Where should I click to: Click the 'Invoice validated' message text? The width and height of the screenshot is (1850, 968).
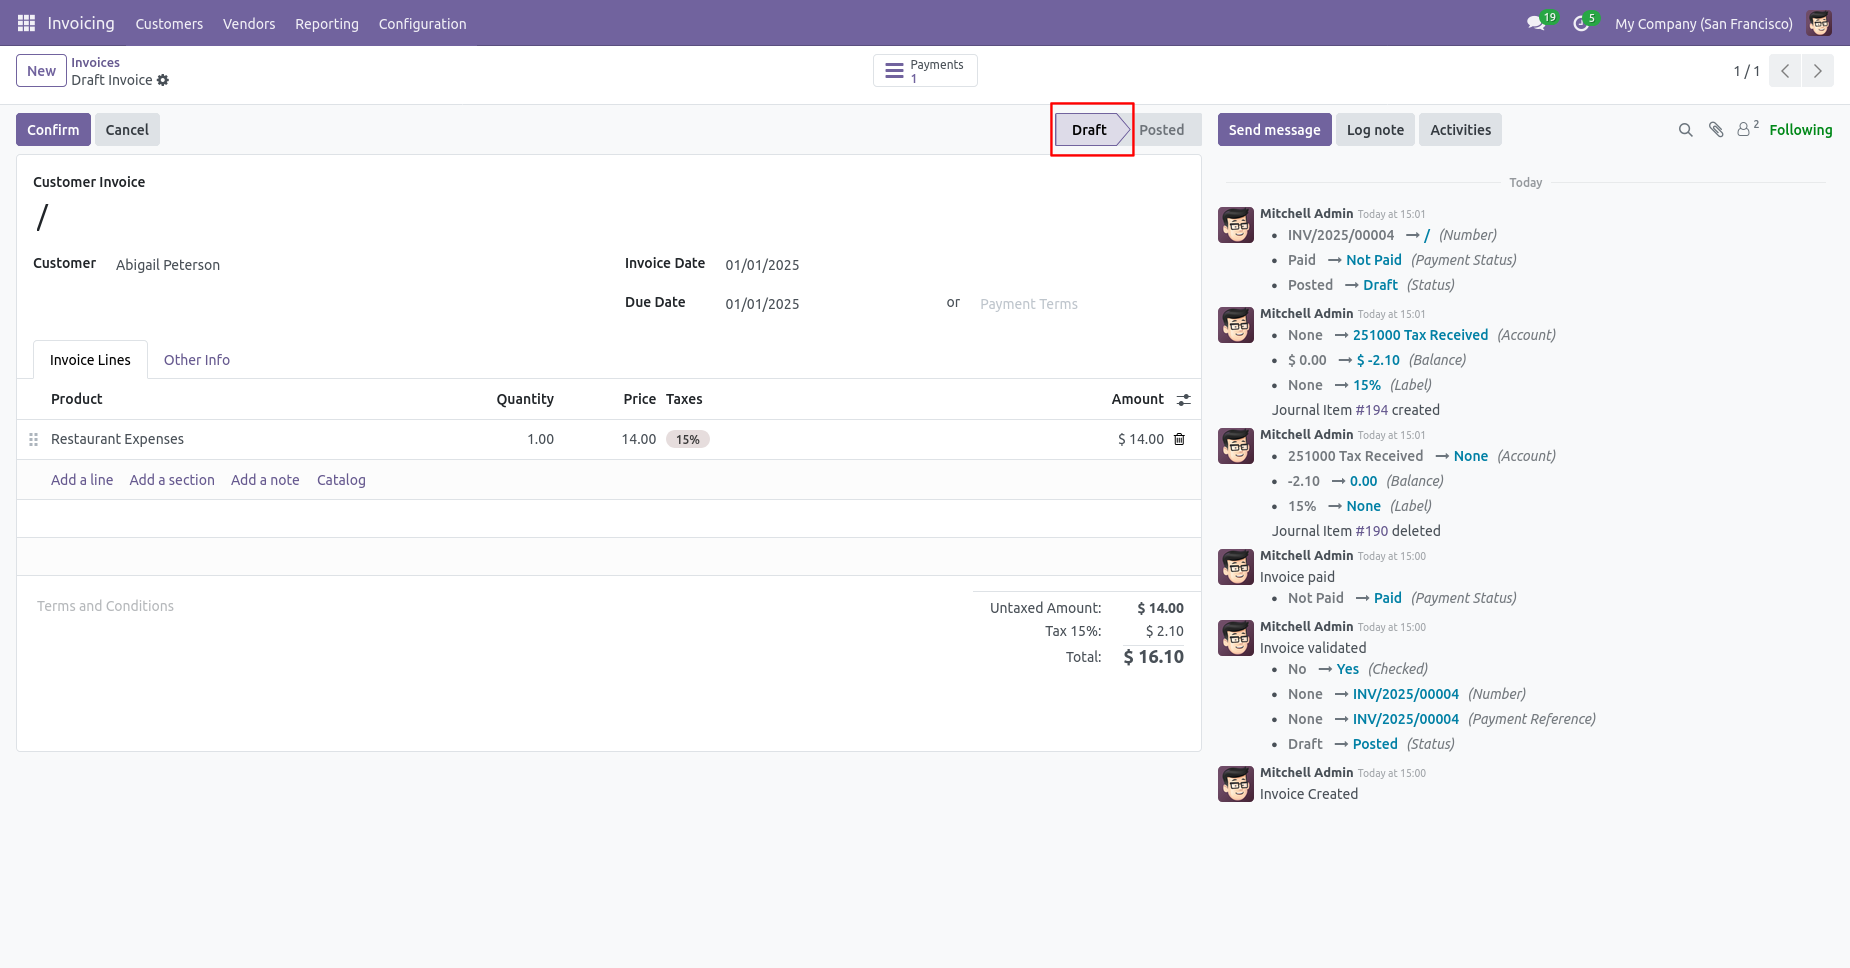pos(1313,648)
